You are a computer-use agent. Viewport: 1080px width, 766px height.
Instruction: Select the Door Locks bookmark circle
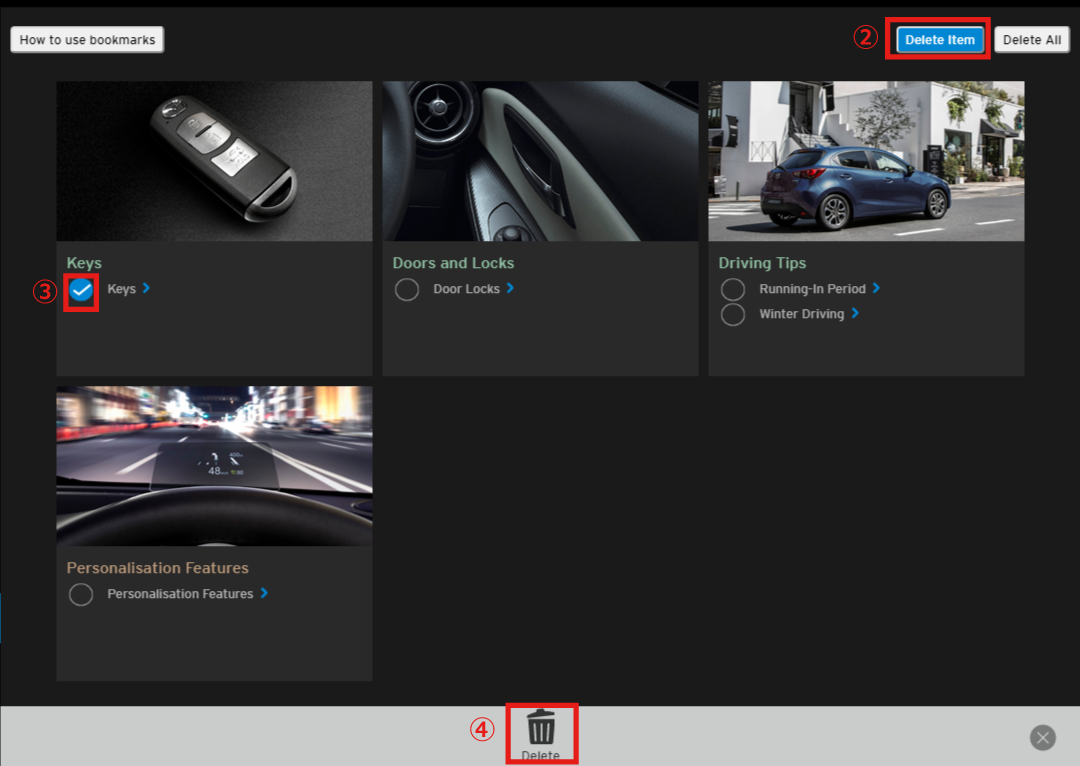(407, 290)
